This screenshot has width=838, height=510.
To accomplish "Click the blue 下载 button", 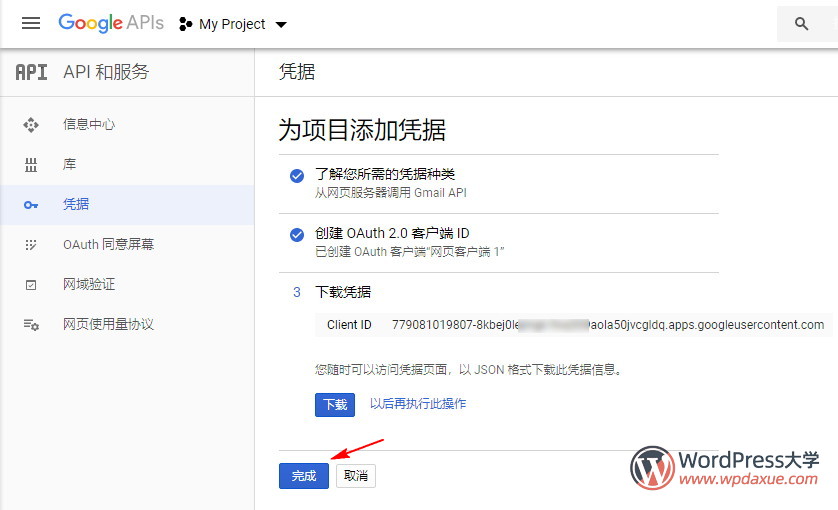I will coord(335,405).
